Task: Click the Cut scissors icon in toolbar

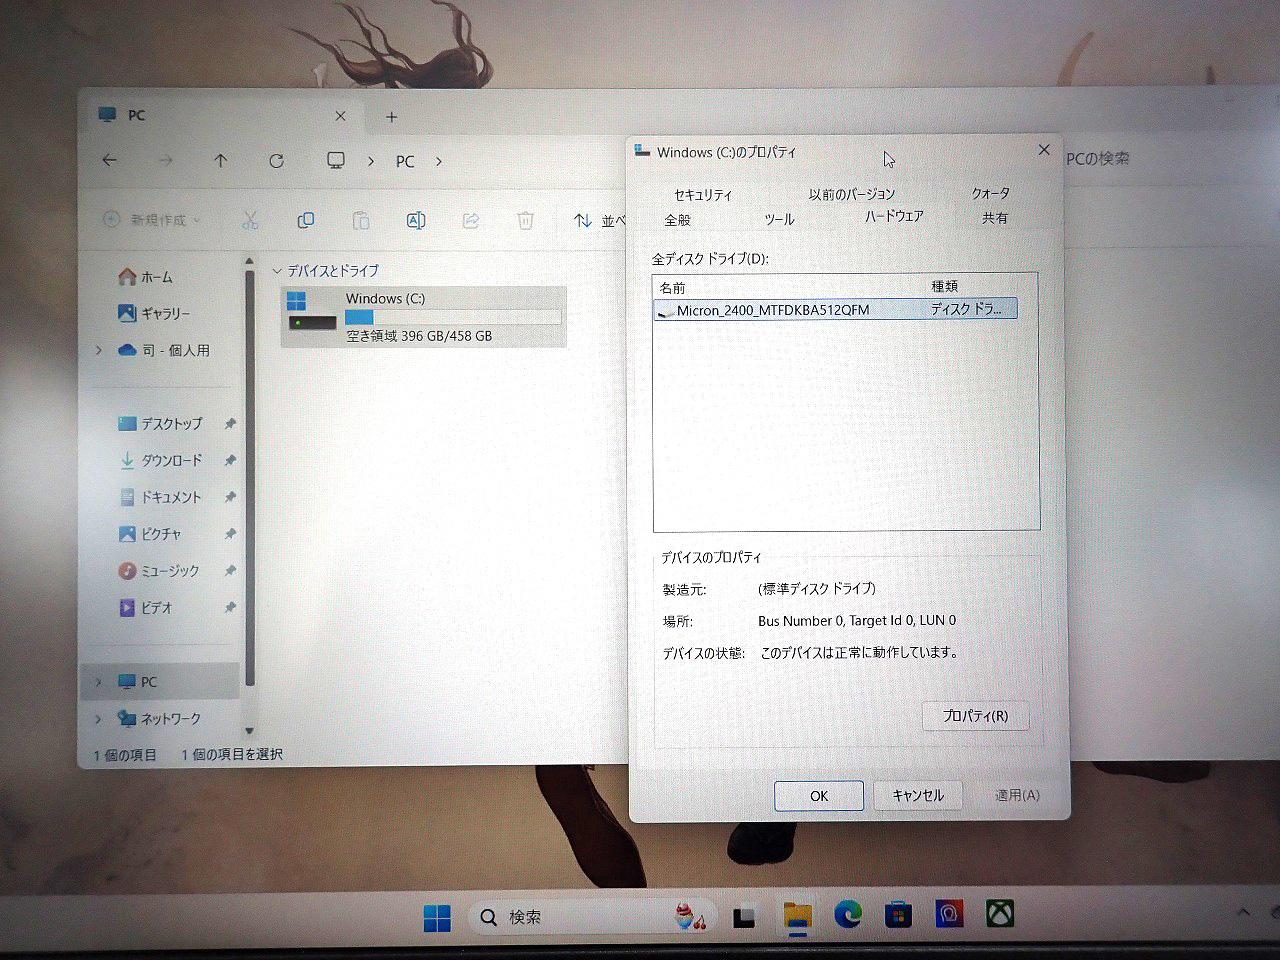Action: point(250,220)
